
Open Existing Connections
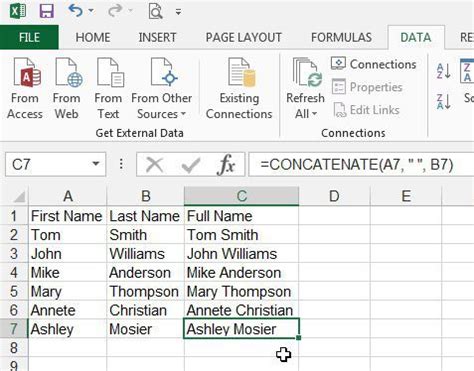[239, 88]
